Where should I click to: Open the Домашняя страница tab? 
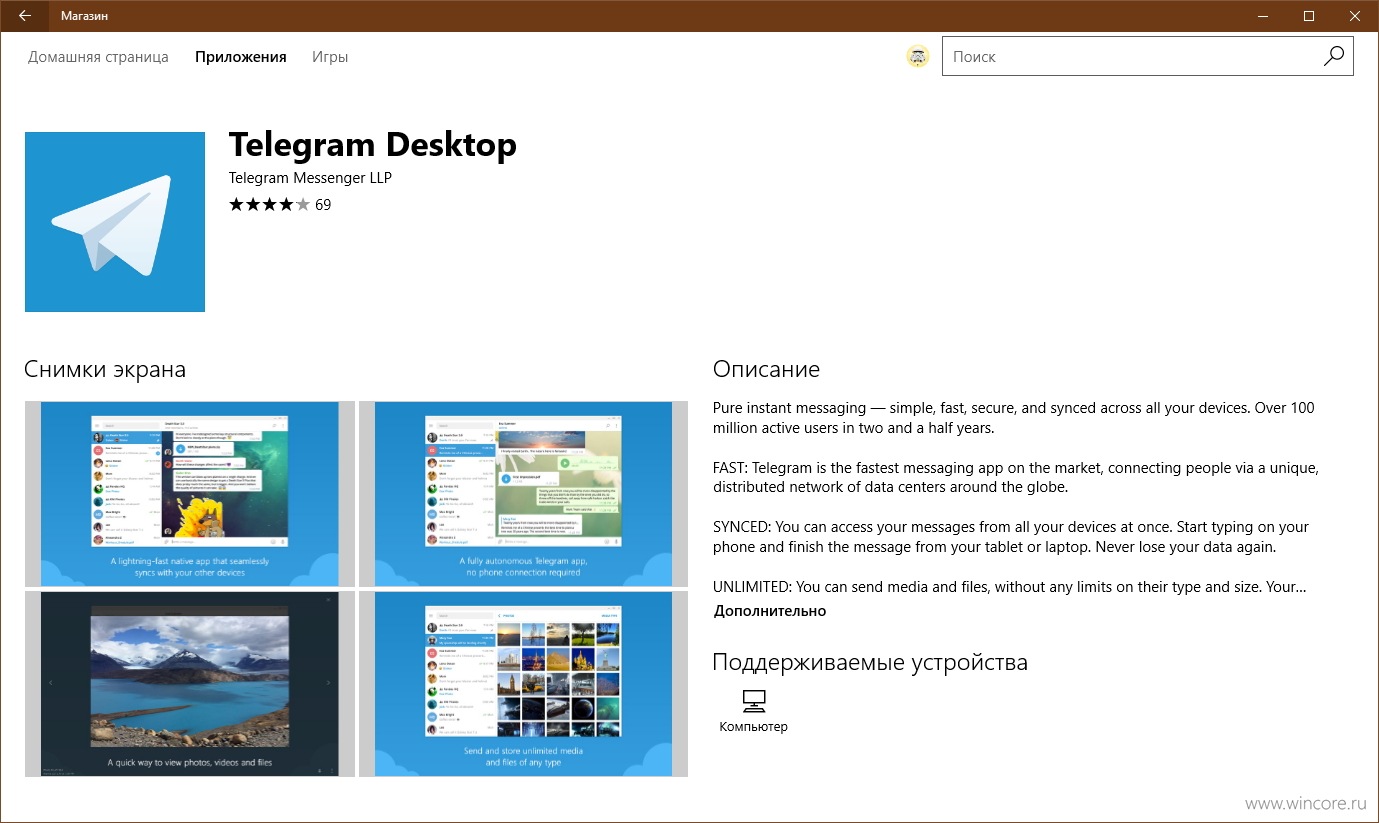(x=98, y=57)
